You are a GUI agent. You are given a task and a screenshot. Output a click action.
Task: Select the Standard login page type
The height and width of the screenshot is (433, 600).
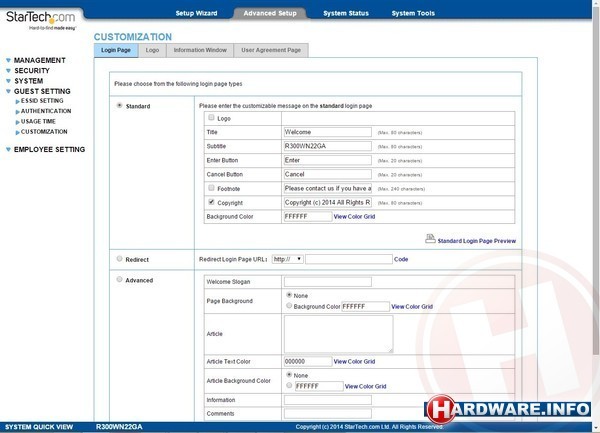coord(119,105)
